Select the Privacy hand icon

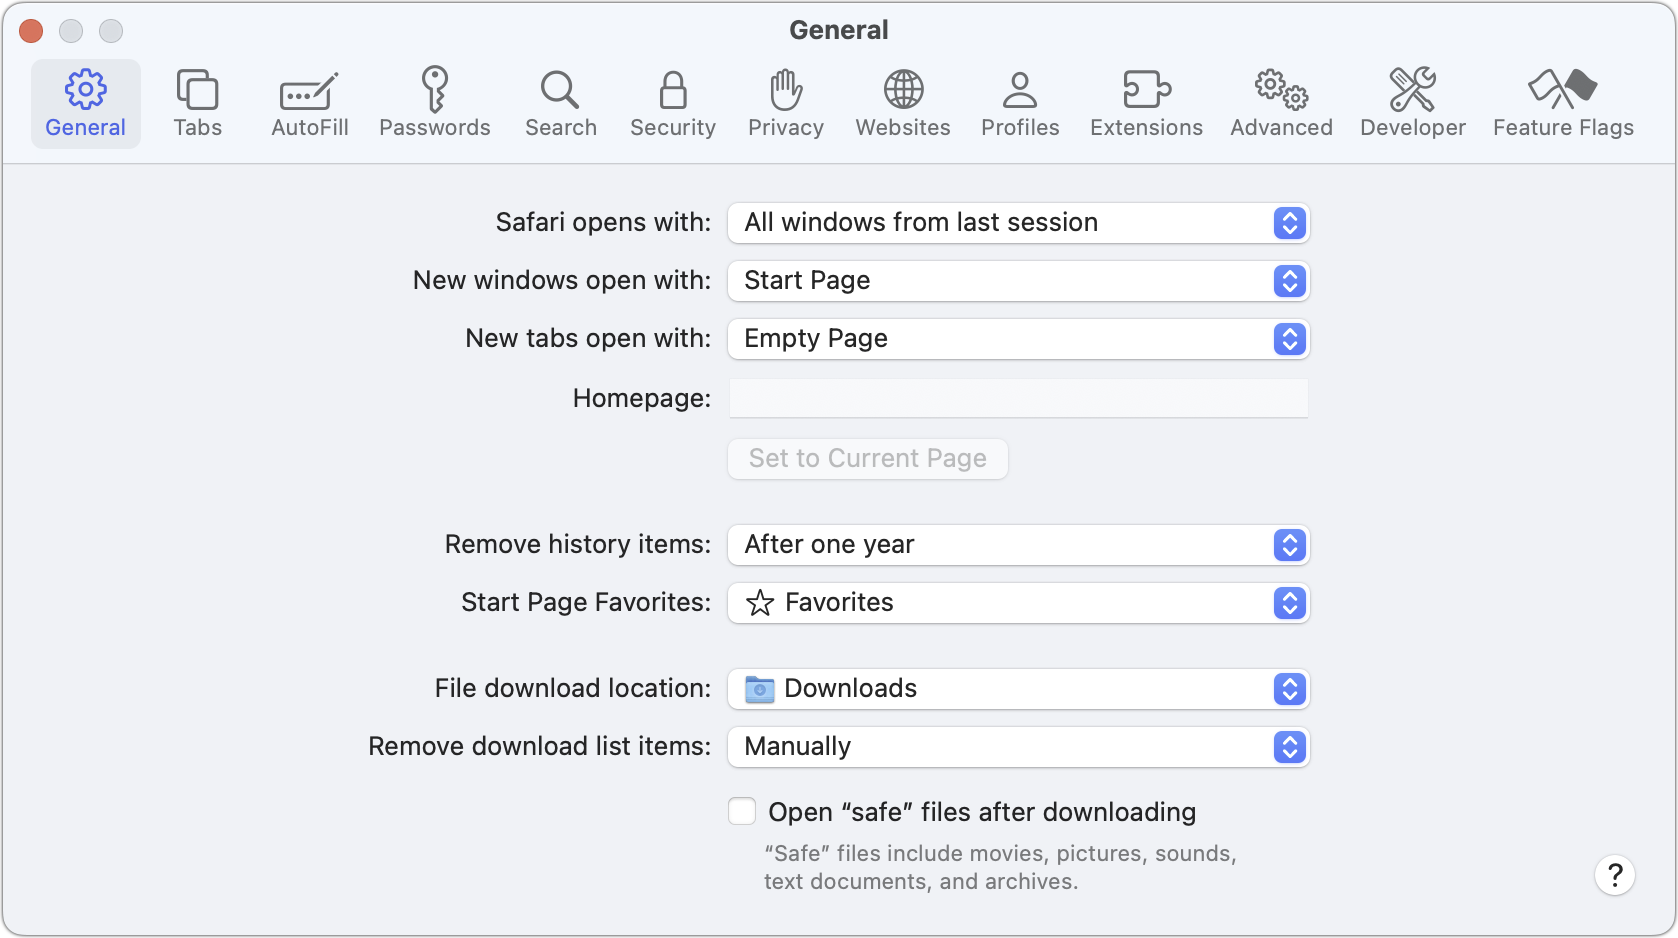pos(785,101)
